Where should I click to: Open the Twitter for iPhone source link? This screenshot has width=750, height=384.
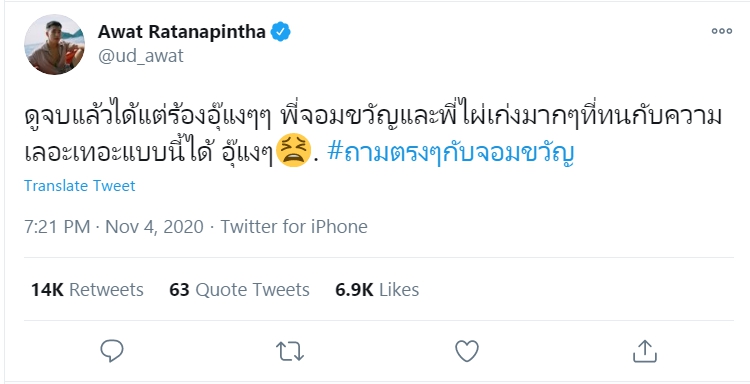click(x=294, y=226)
